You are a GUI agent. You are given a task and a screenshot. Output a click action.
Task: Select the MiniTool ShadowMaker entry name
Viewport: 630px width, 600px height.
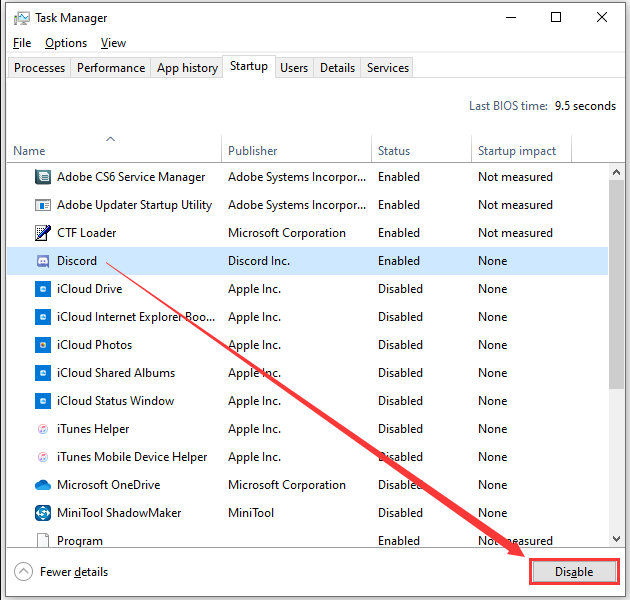pos(119,513)
